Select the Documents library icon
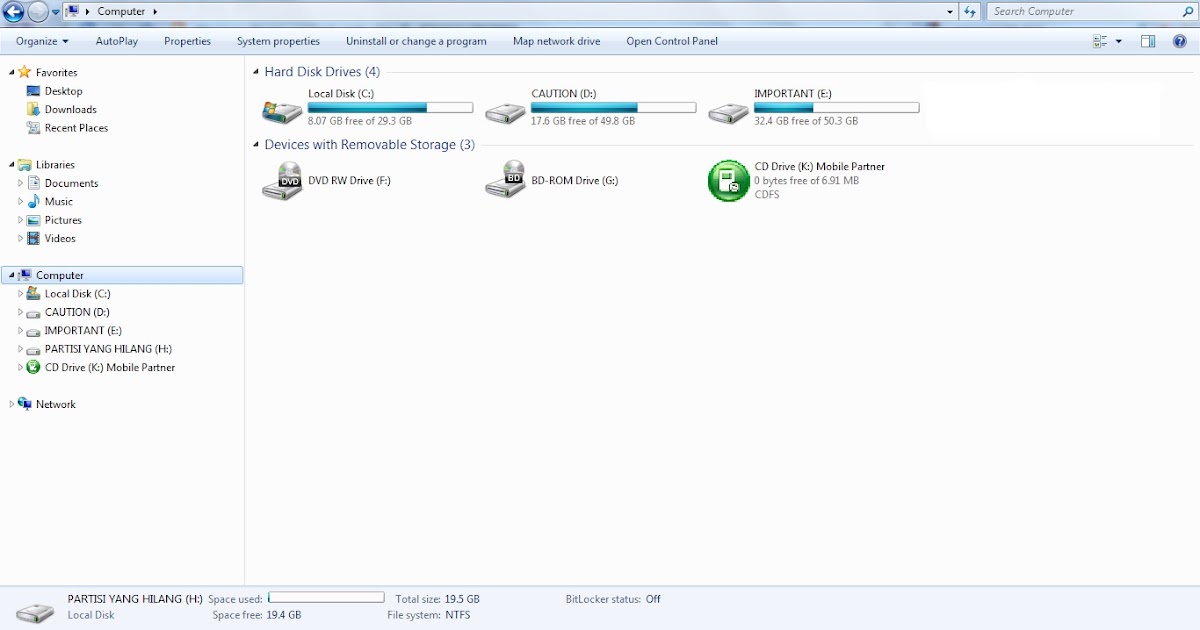The width and height of the screenshot is (1200, 630). tap(34, 183)
